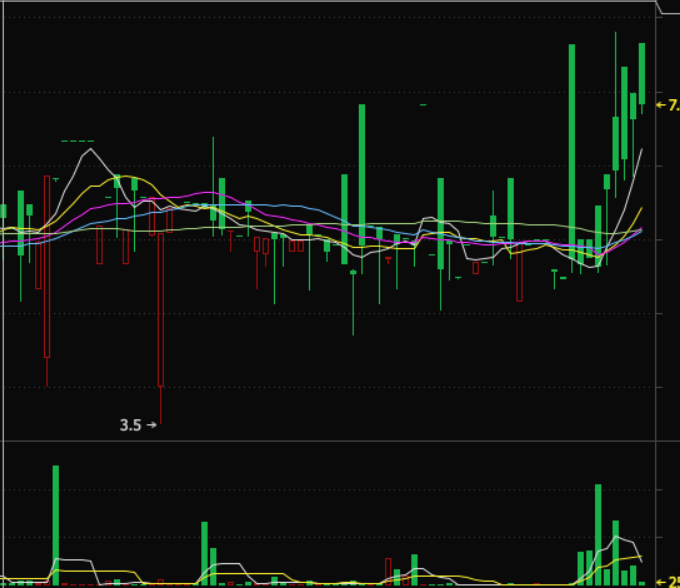This screenshot has width=680, height=588.
Task: Click the tallest green bar in the volume panel
Action: pyautogui.click(x=56, y=525)
